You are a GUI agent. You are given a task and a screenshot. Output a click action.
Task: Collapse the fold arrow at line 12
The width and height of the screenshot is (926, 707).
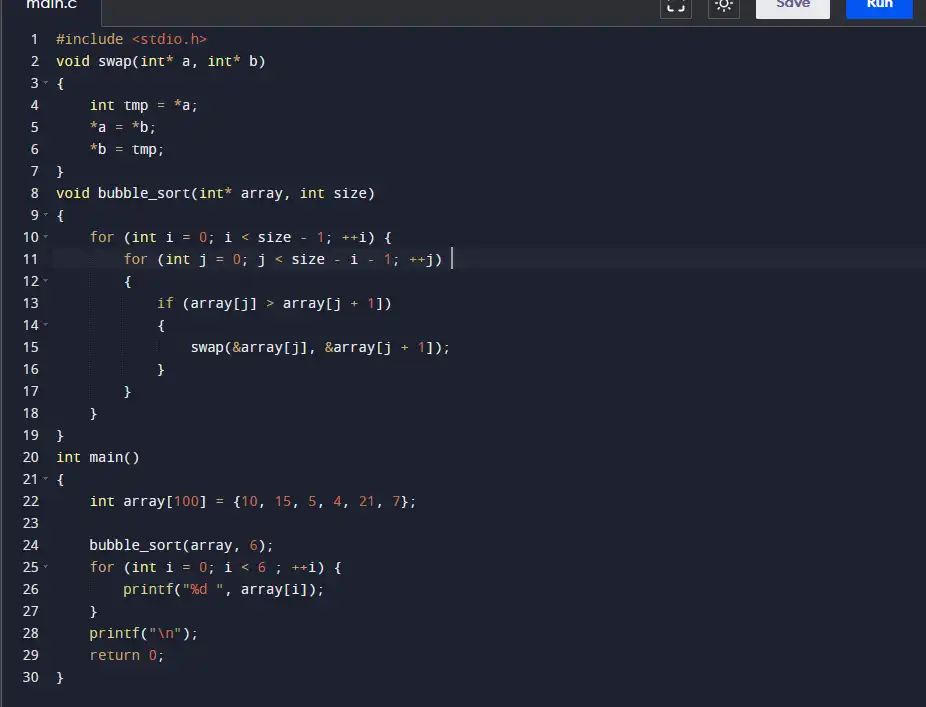[45, 281]
